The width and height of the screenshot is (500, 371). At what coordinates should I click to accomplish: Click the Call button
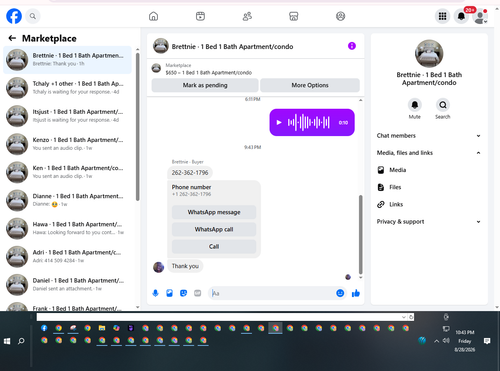(214, 247)
